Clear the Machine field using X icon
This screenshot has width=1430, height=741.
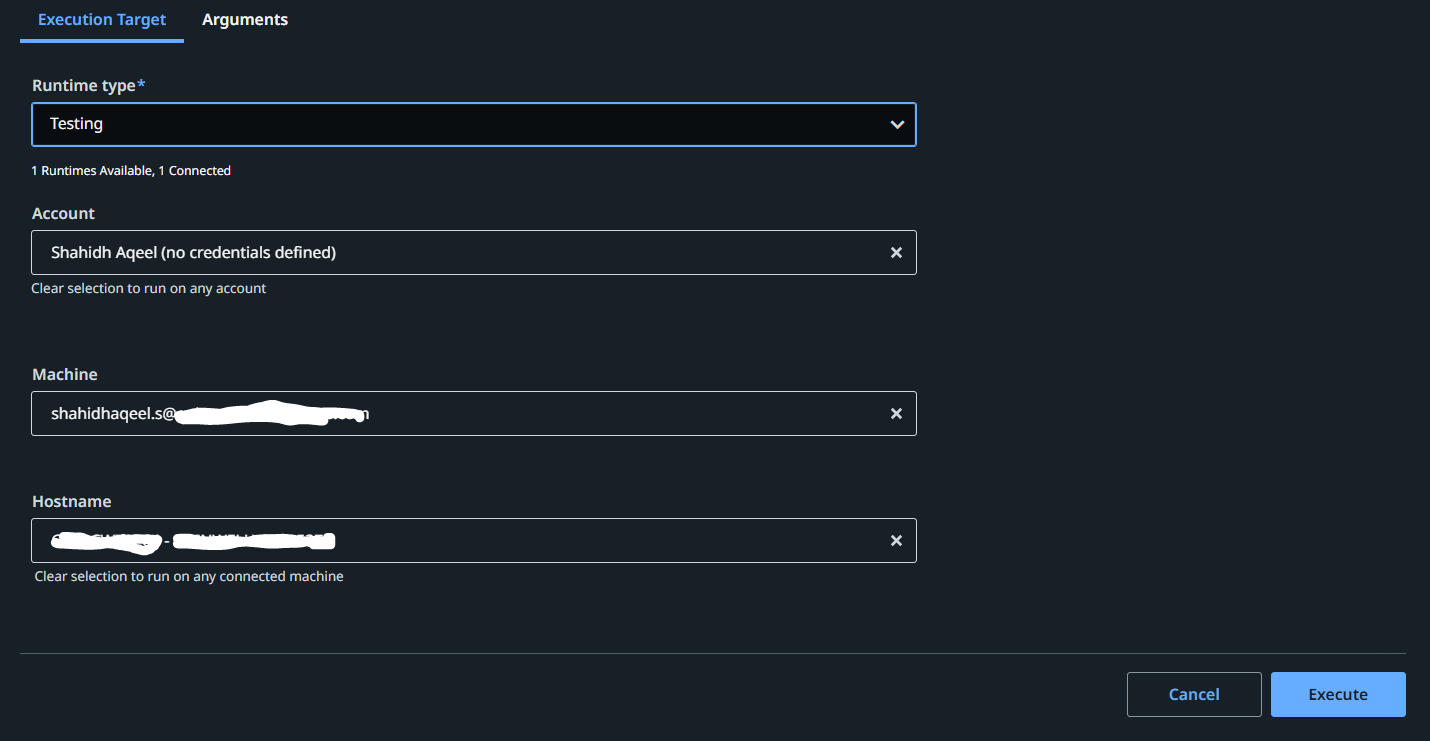point(896,414)
